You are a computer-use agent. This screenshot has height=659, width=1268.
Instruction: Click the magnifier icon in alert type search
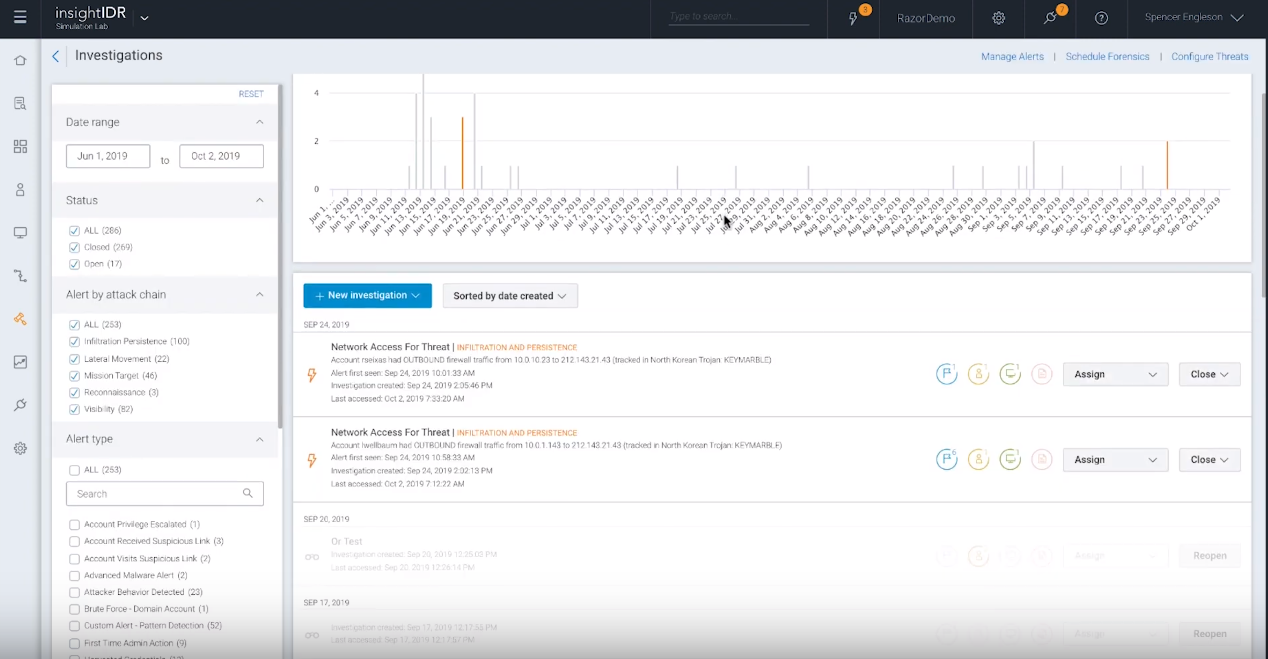[x=248, y=493]
